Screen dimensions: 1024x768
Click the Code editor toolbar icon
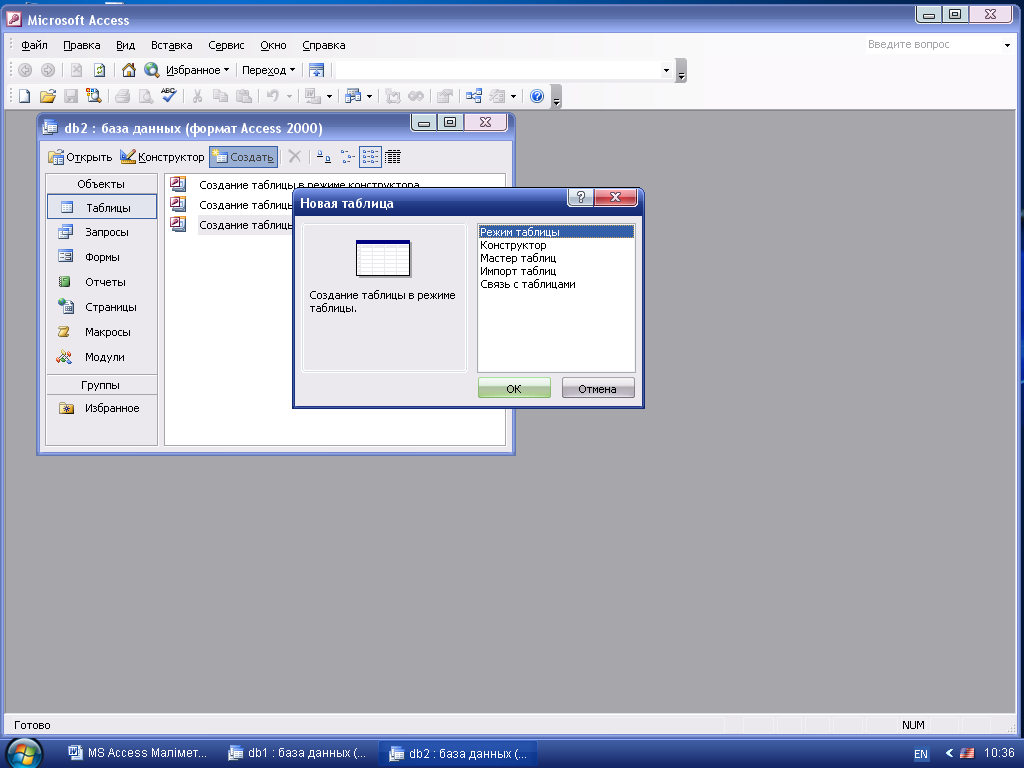392,97
